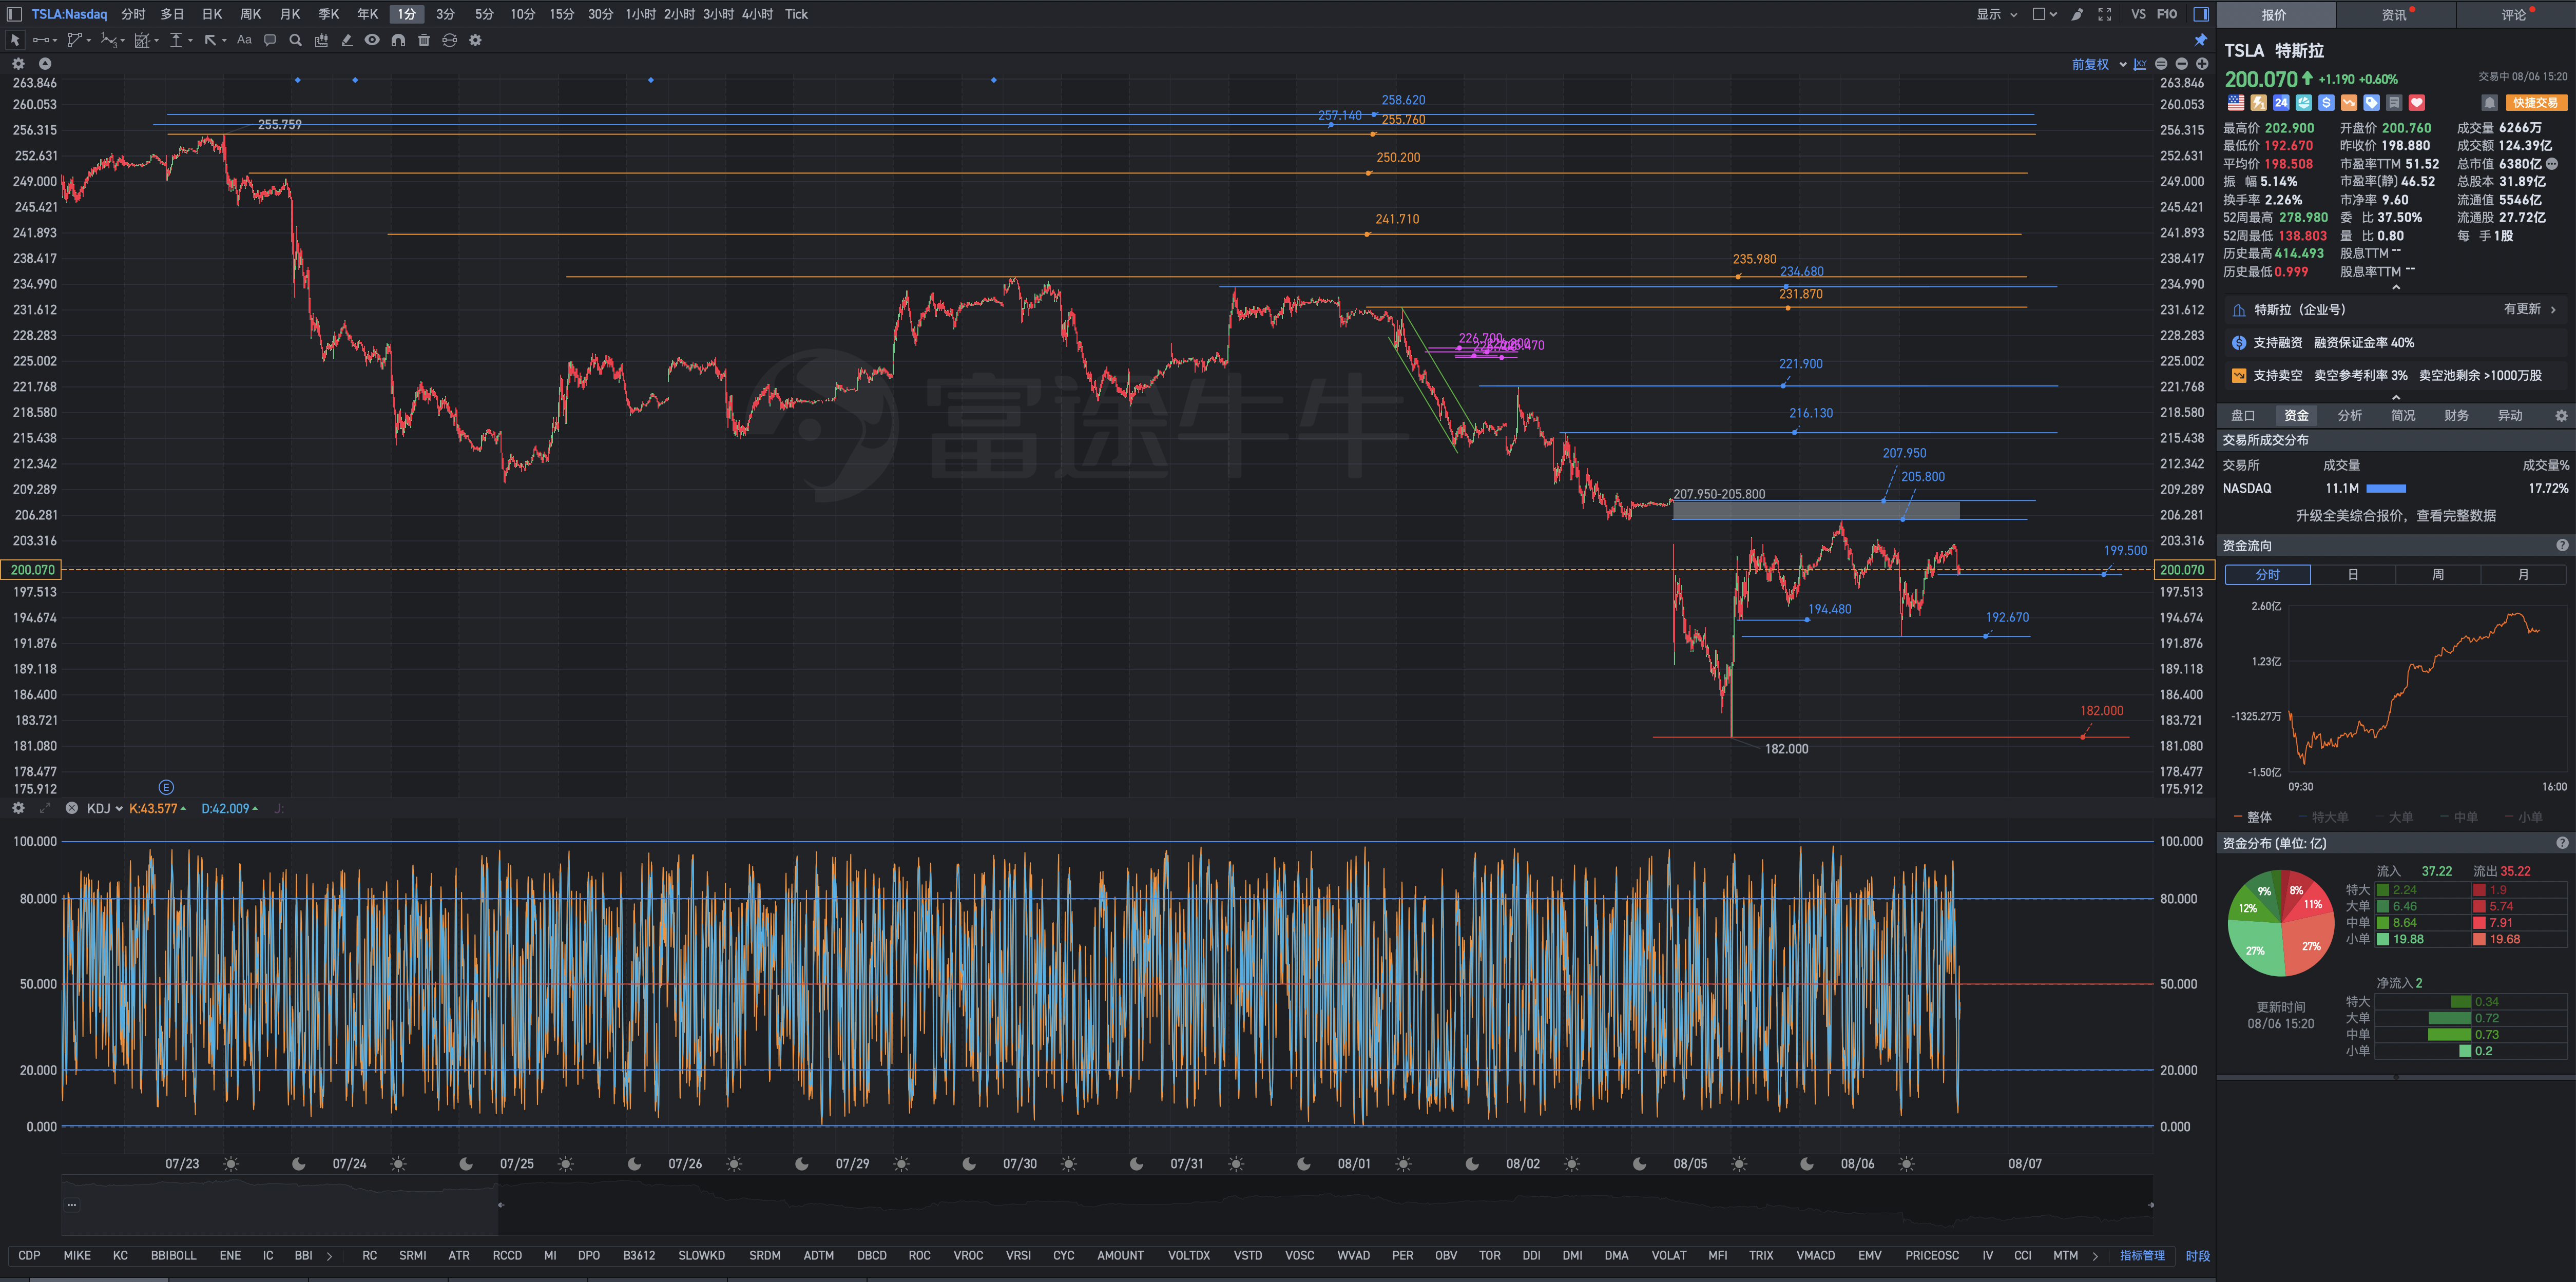Image resolution: width=2576 pixels, height=1282 pixels.
Task: Click the red heart favorite icon
Action: 2417,102
